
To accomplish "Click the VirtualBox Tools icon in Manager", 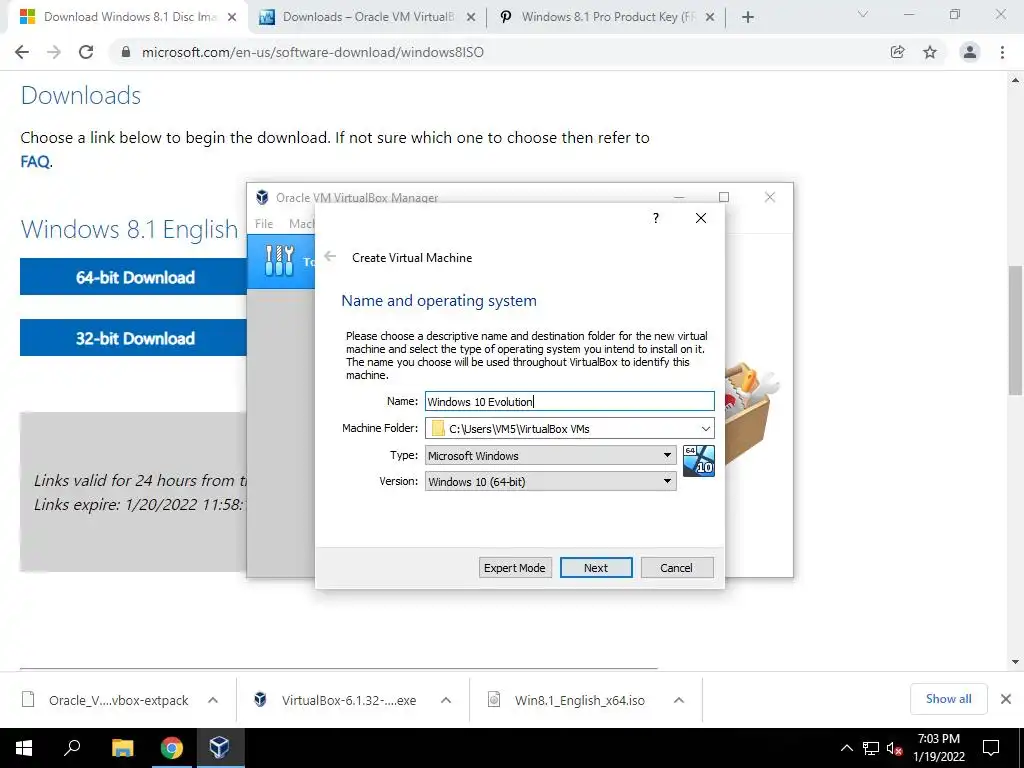I will click(x=280, y=261).
